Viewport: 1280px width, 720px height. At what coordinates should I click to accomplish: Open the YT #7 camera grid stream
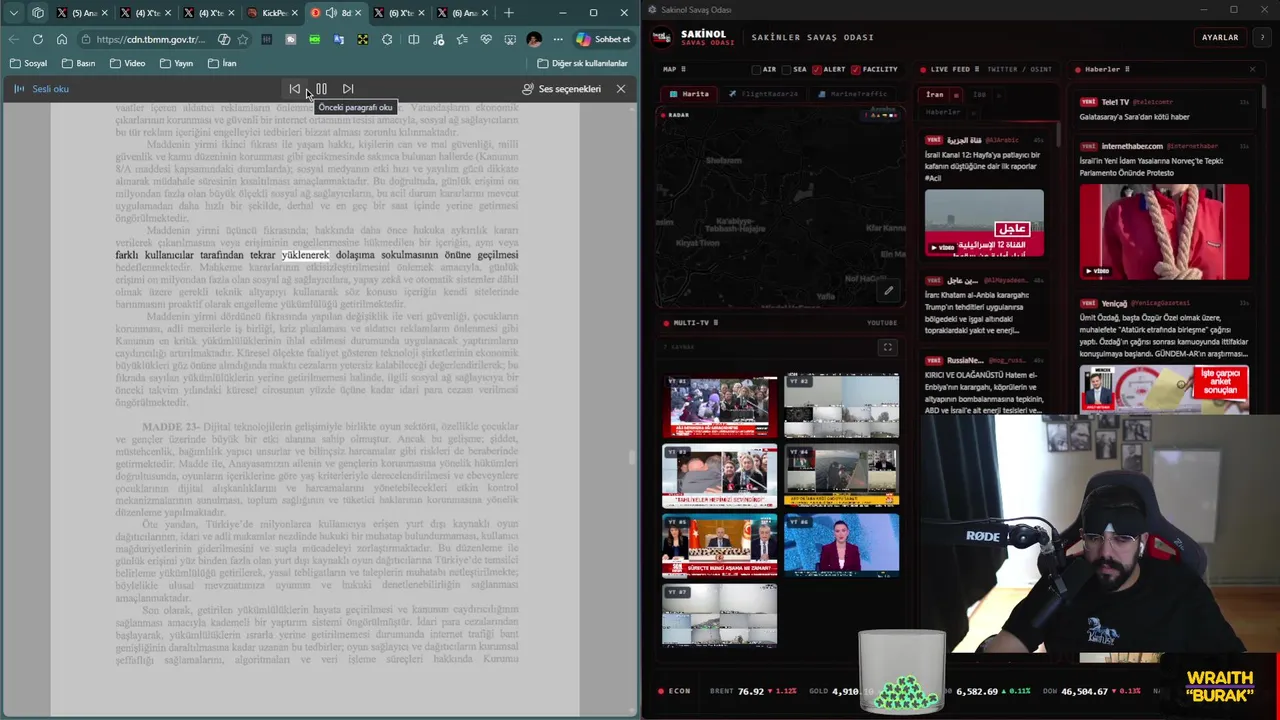pos(720,615)
